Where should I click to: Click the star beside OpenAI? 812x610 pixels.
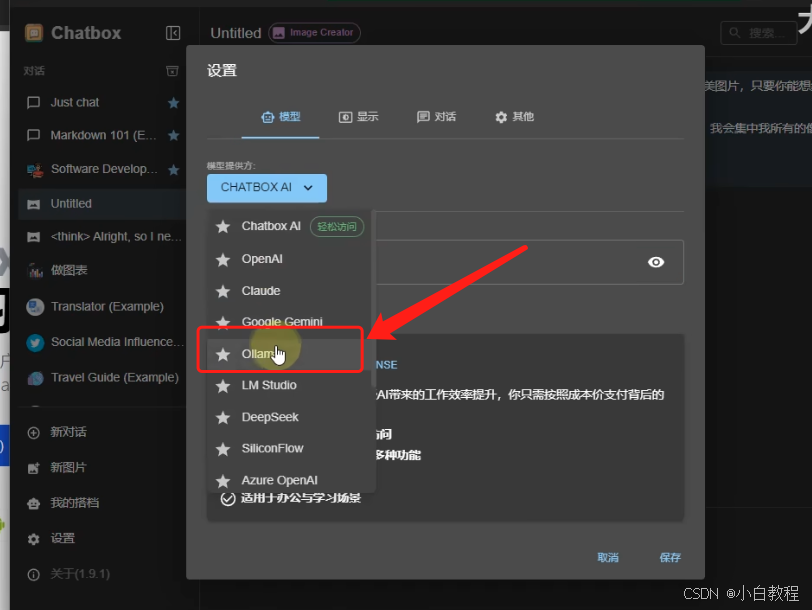click(x=223, y=259)
